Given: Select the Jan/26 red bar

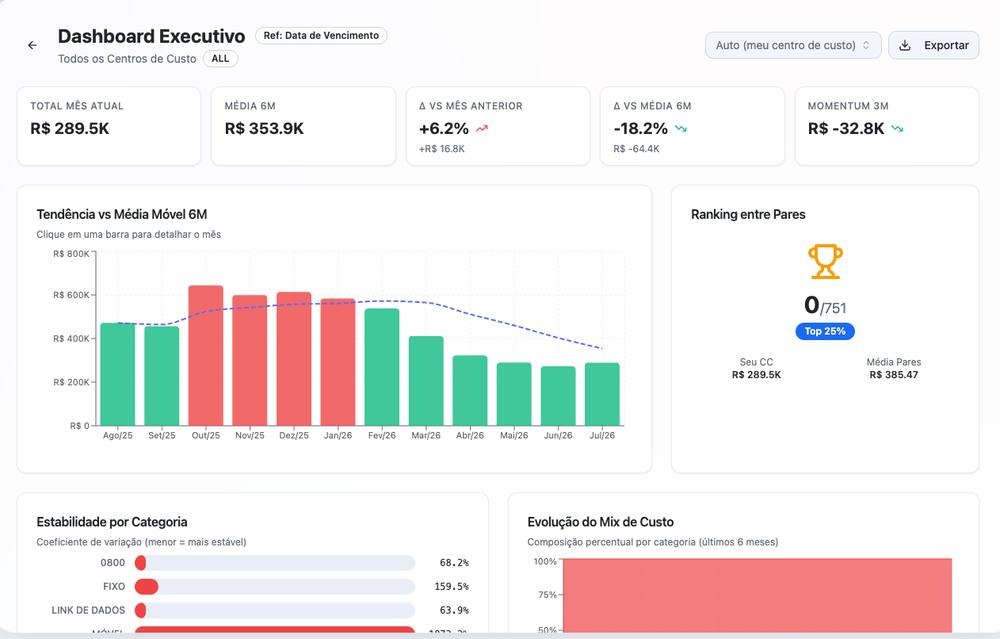Looking at the screenshot, I should (x=337, y=362).
